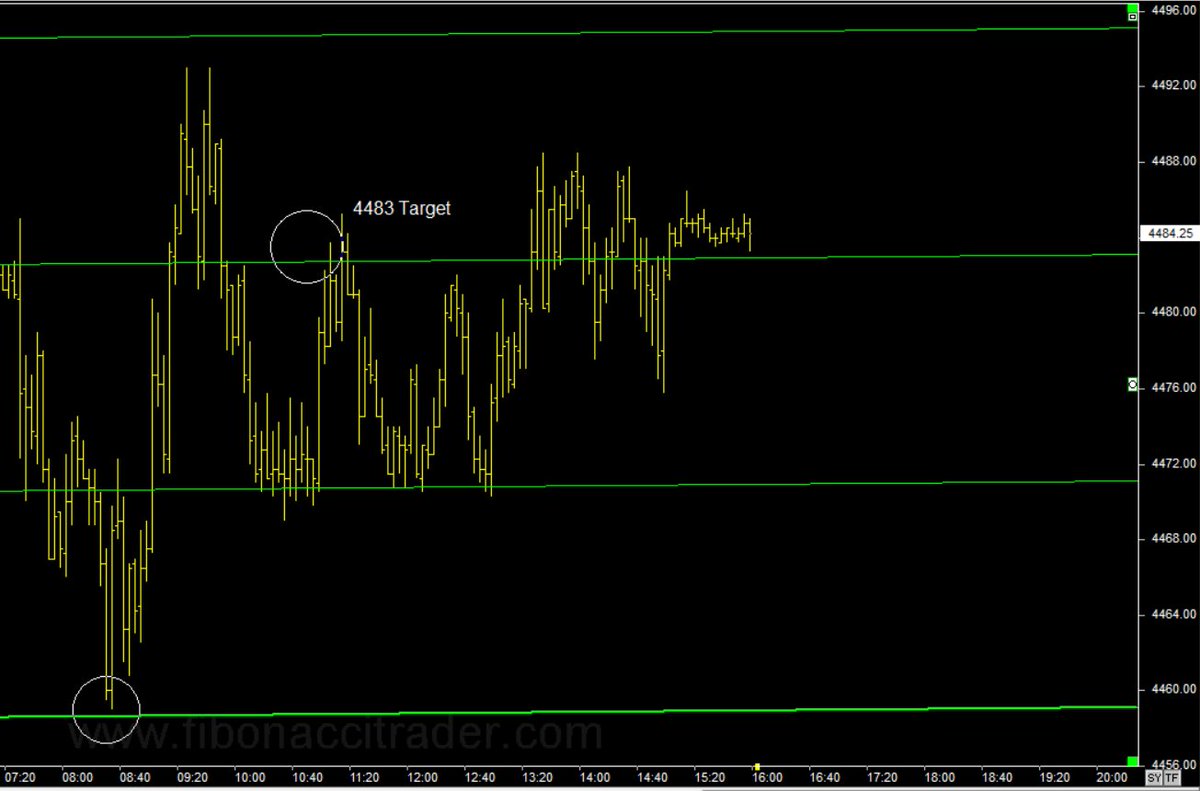Screen dimensions: 1200x791
Task: Click the yellow marker near 16:00 on the time axis
Action: [x=757, y=767]
